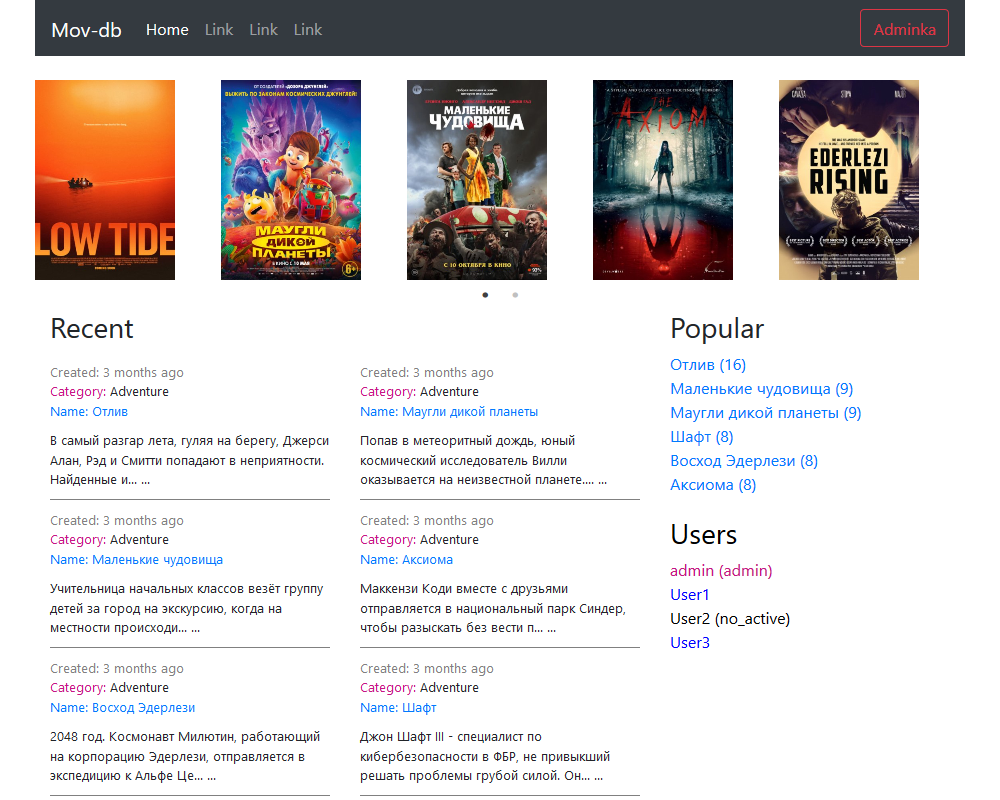Screen dimensions: 1000x800
Task: Open Popular link Восход Эдерлези (8)
Action: point(744,461)
